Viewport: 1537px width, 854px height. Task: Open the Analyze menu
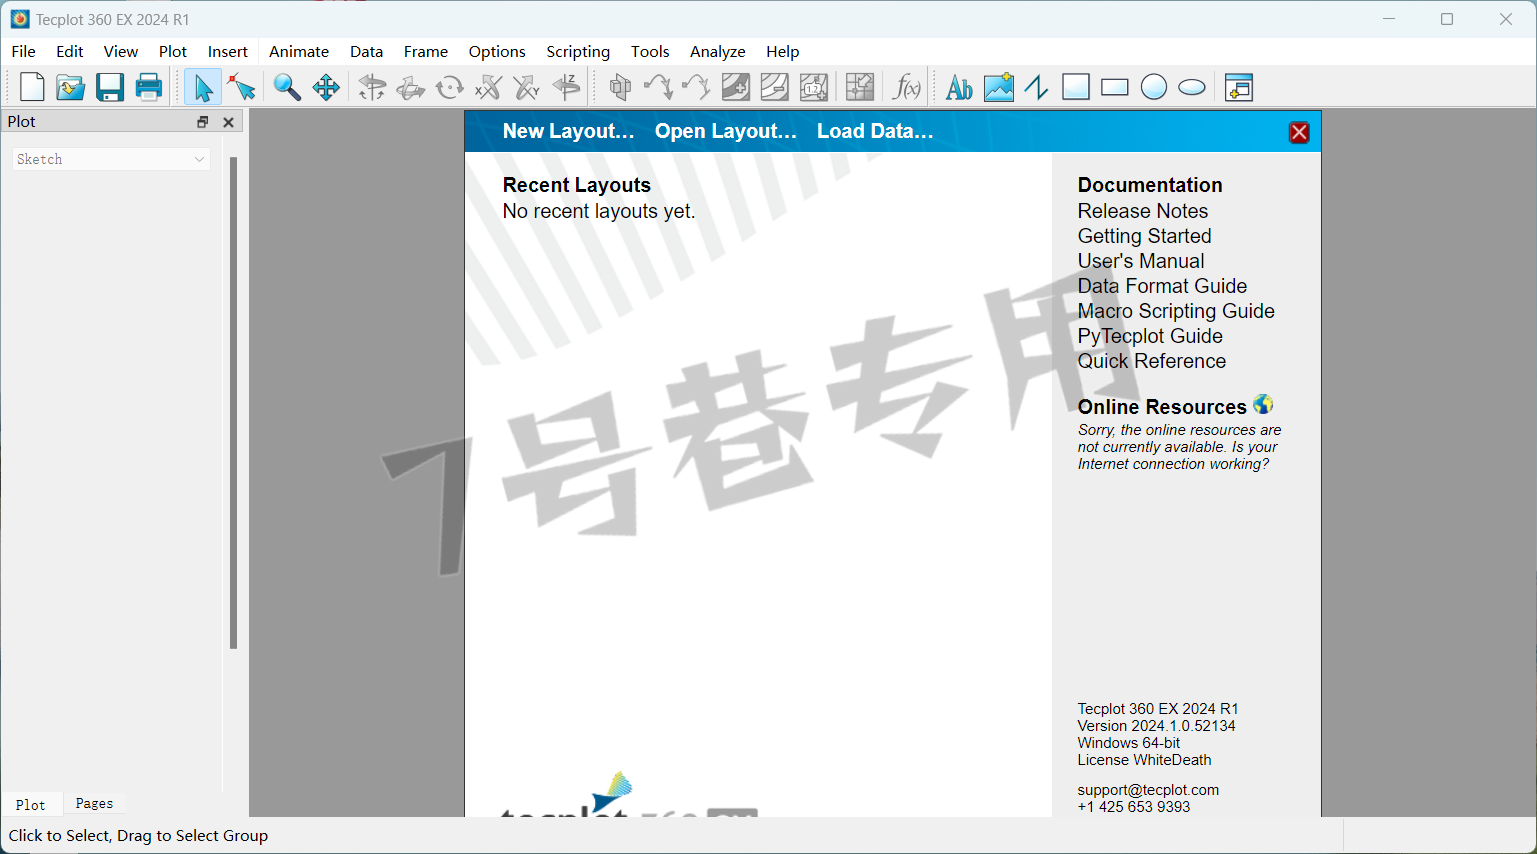[718, 52]
